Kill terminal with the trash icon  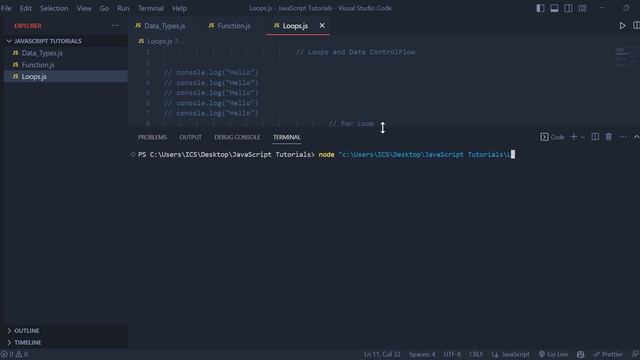(609, 137)
